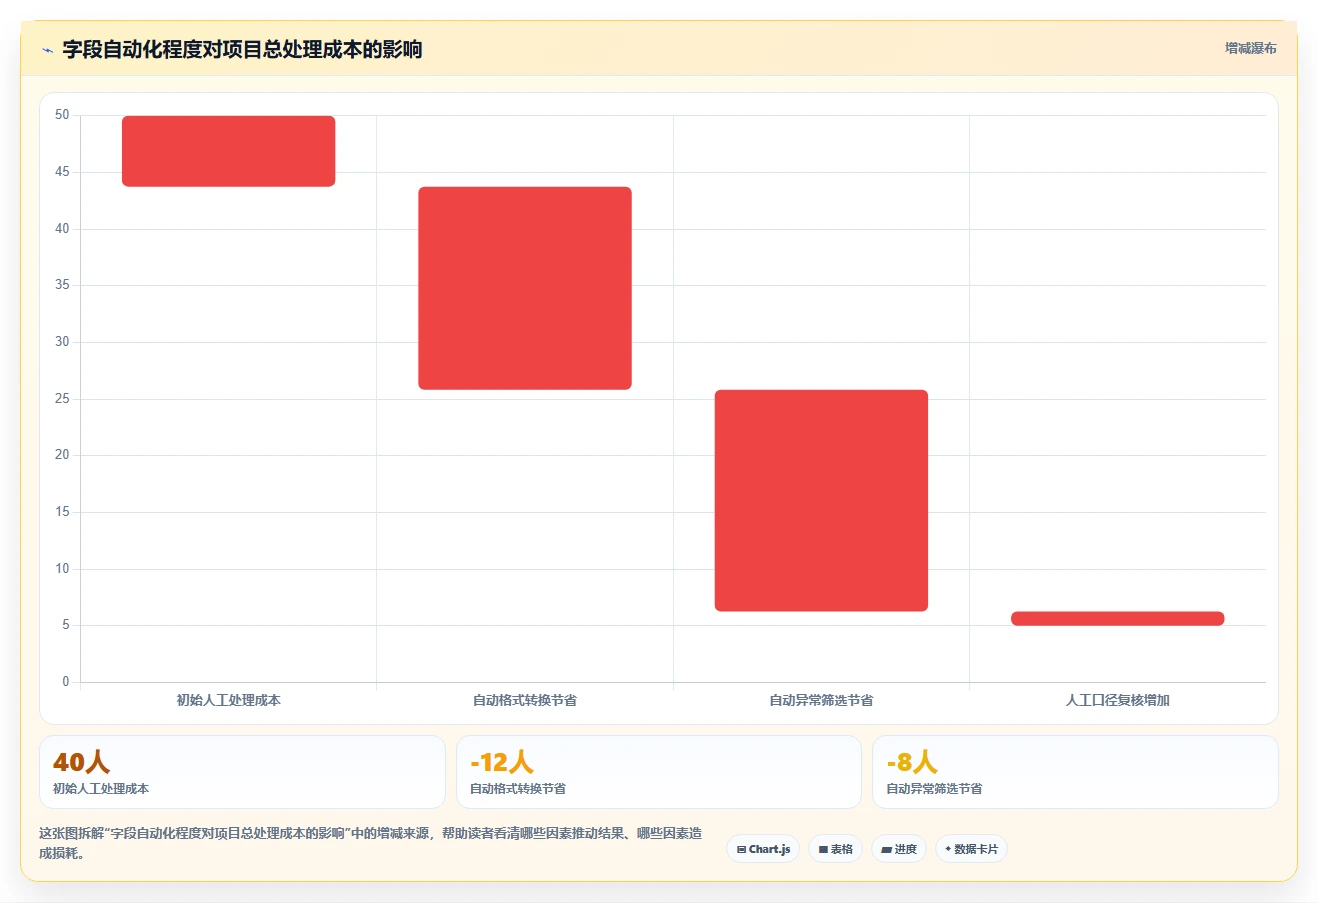Click the icon in the 进度 chip
Viewport: 1318px width, 903px height.
tap(886, 849)
